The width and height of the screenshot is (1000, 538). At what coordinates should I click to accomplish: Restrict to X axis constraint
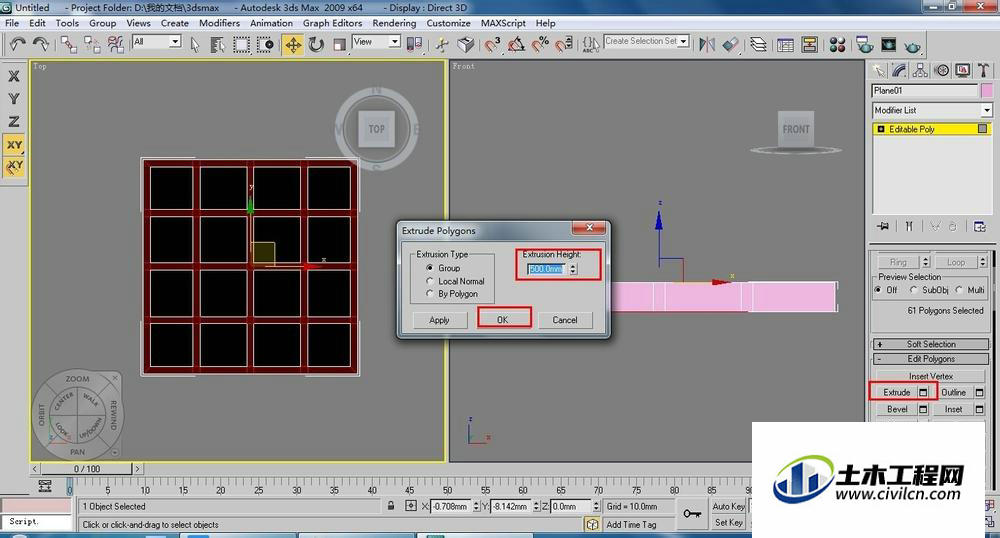coord(13,76)
